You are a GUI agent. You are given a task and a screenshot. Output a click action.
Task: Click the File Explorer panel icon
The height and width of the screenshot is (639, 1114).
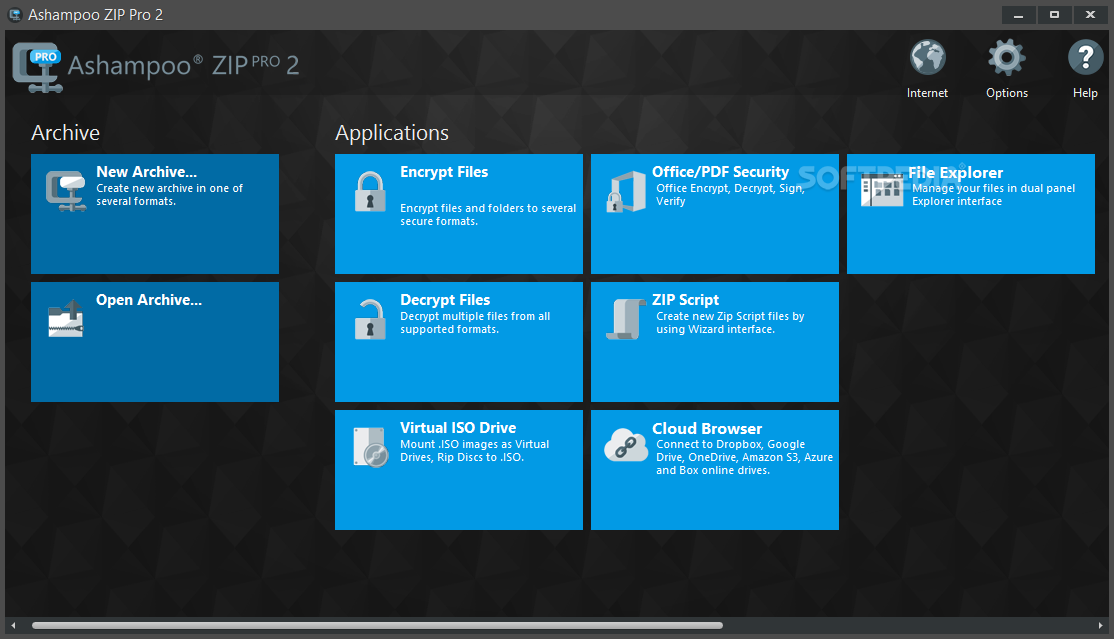(x=882, y=190)
